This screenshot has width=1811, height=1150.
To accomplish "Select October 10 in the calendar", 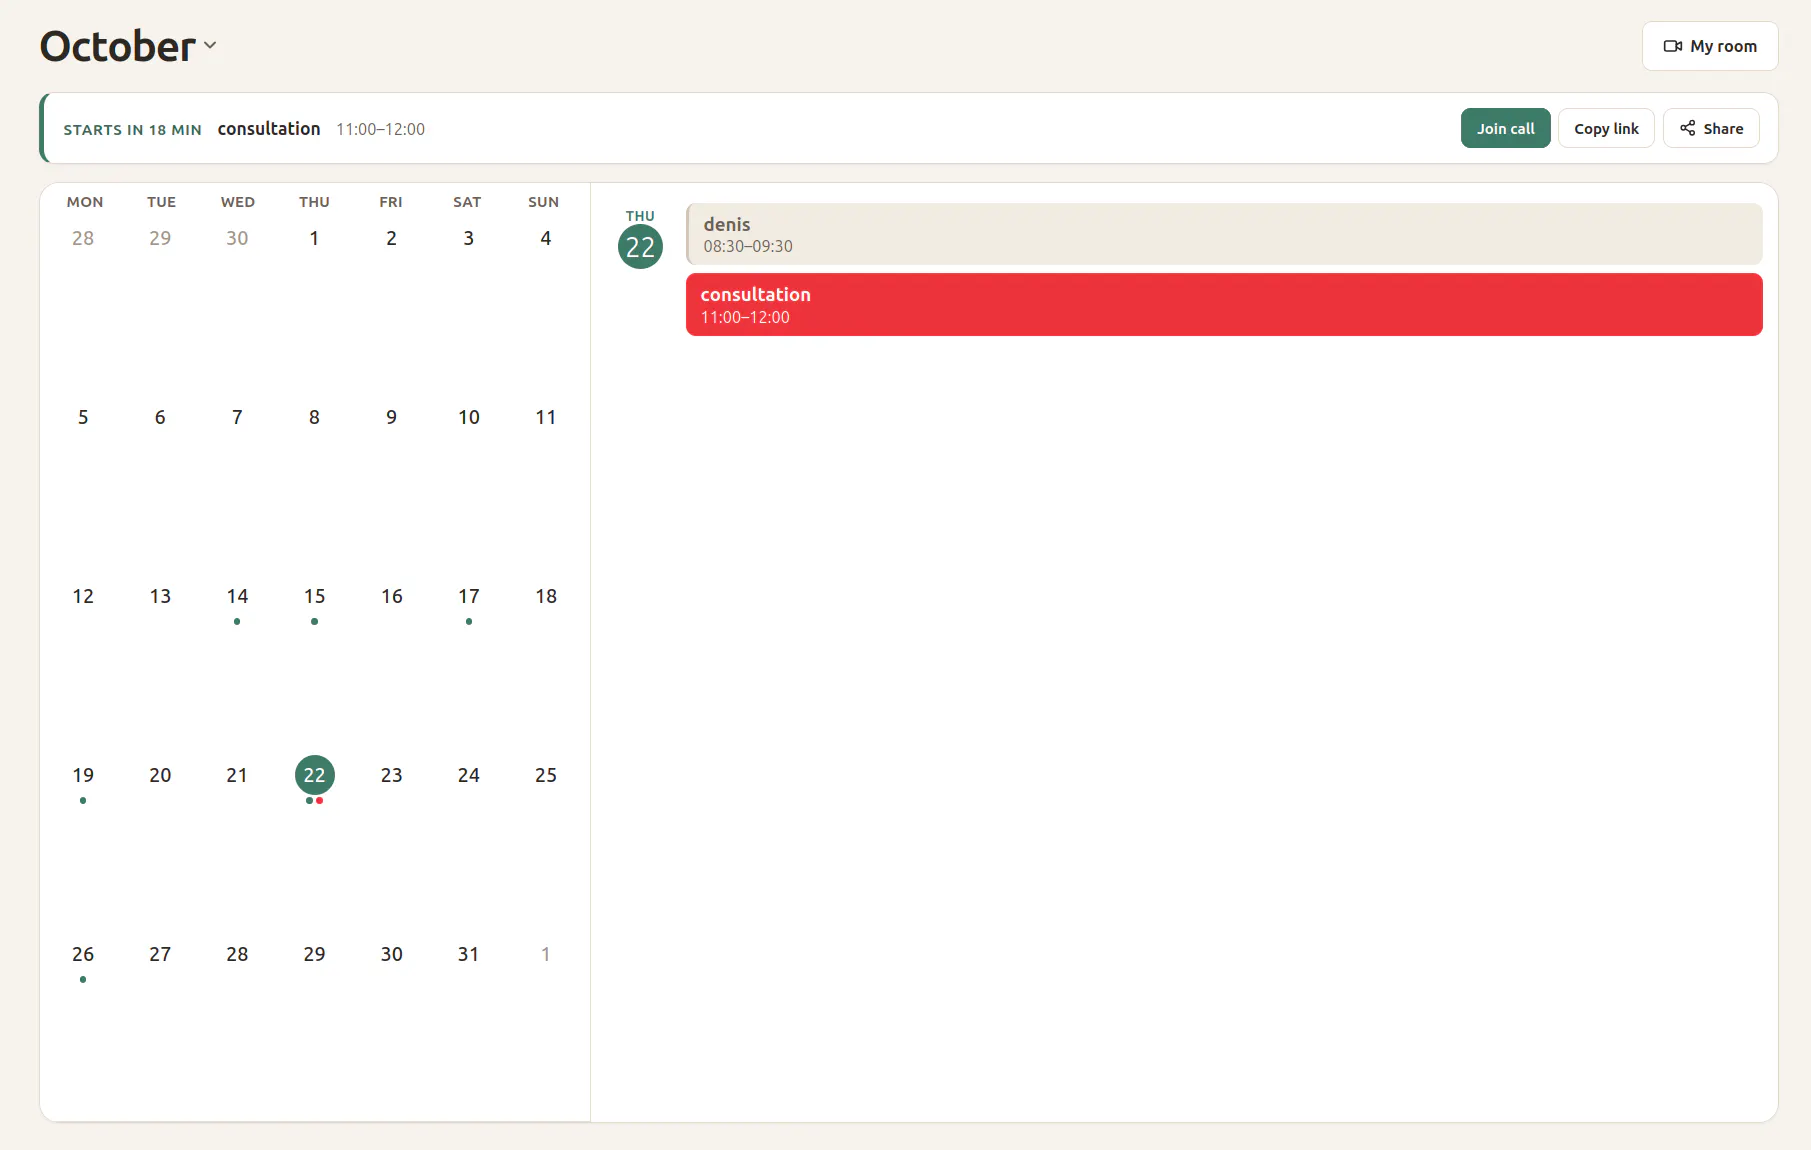I will [x=468, y=417].
